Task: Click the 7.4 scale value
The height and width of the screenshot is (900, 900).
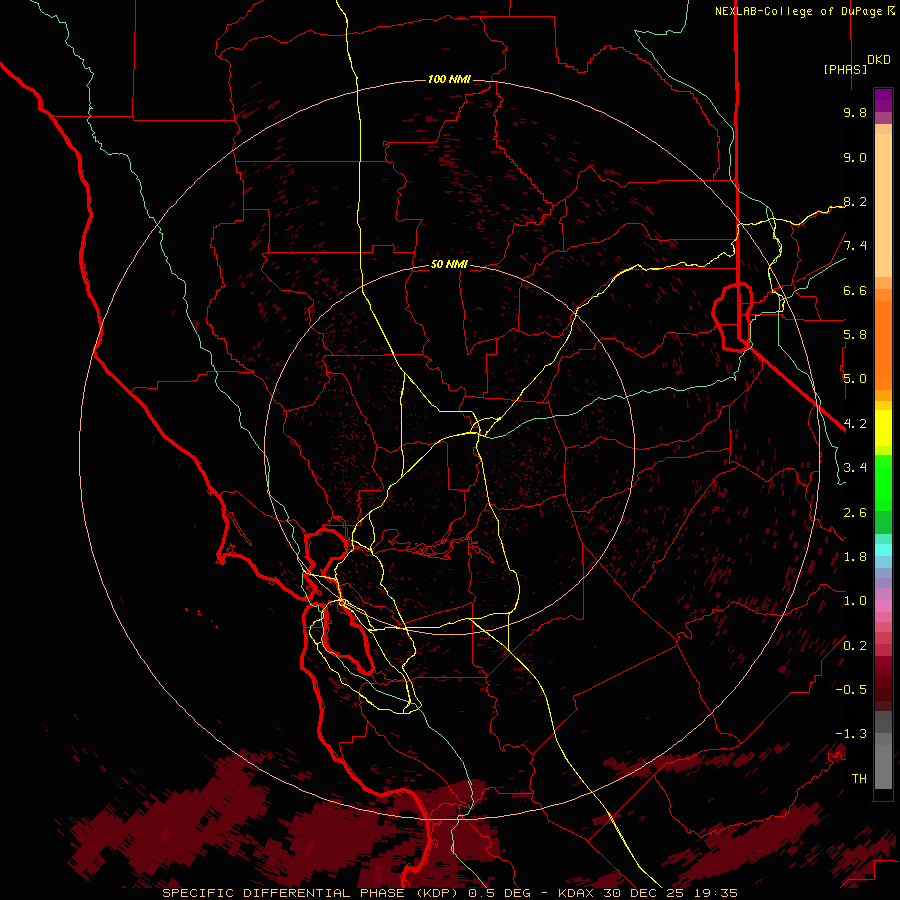Action: 855,246
